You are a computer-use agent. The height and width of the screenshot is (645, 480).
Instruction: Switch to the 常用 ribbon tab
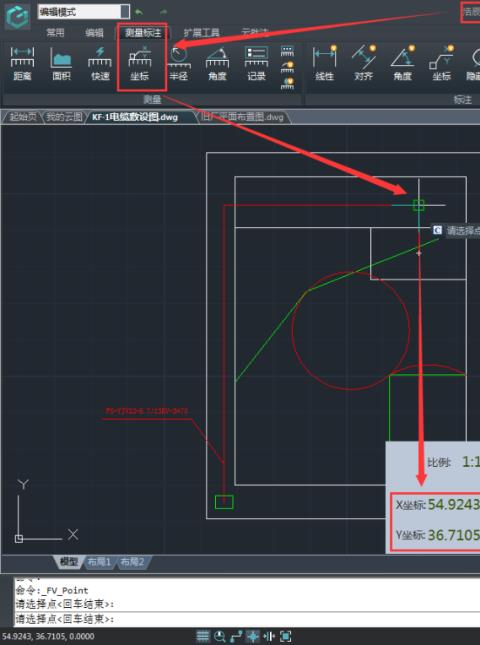[x=55, y=32]
